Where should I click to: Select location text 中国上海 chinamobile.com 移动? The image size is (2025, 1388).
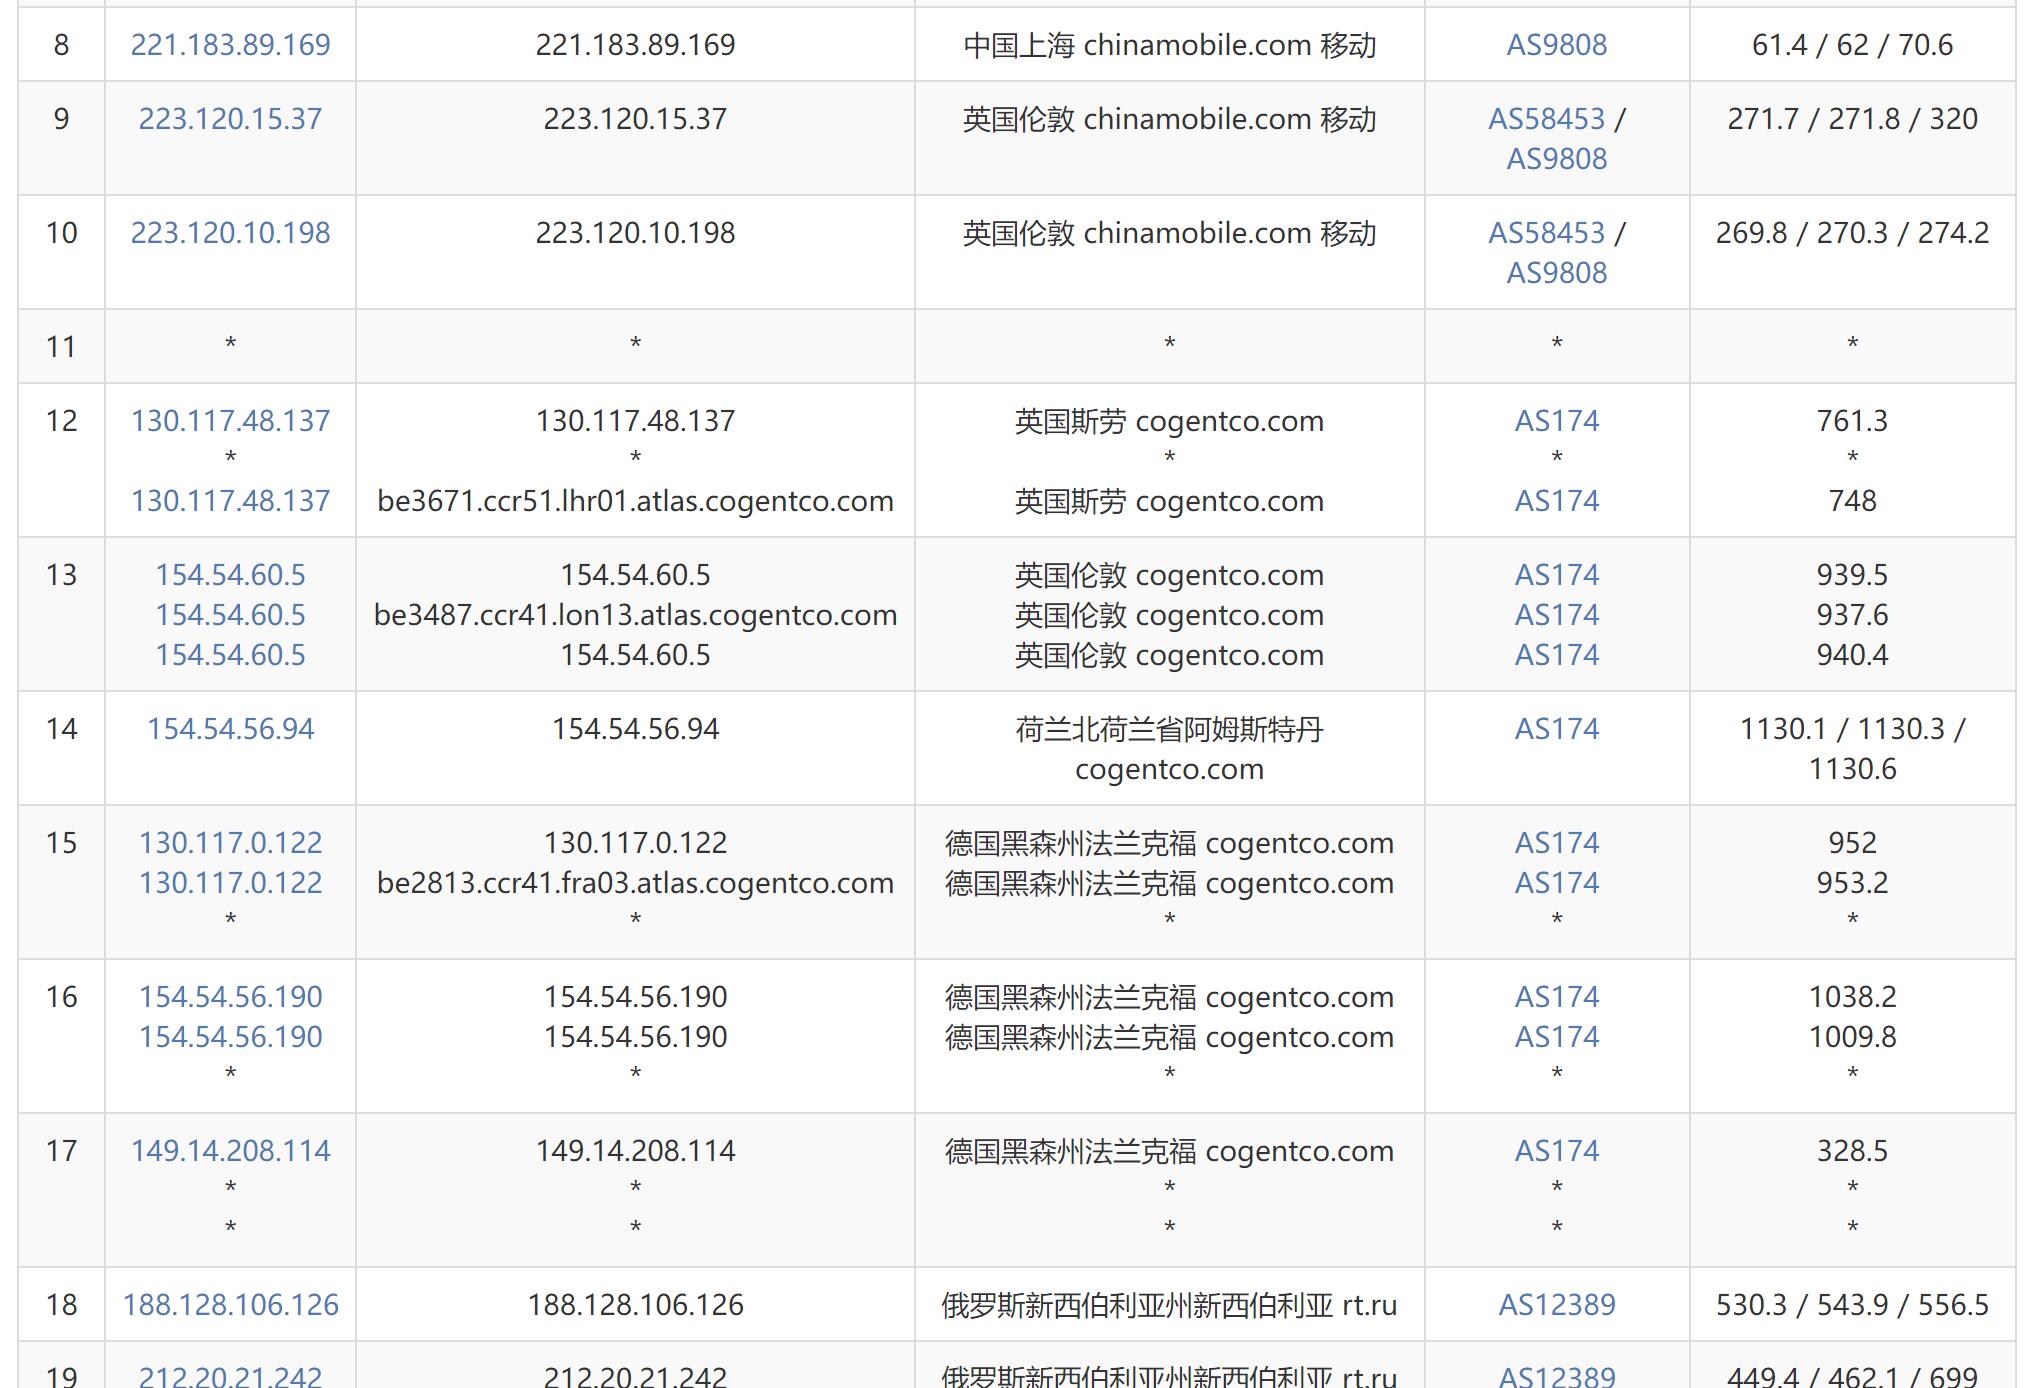(x=1169, y=45)
